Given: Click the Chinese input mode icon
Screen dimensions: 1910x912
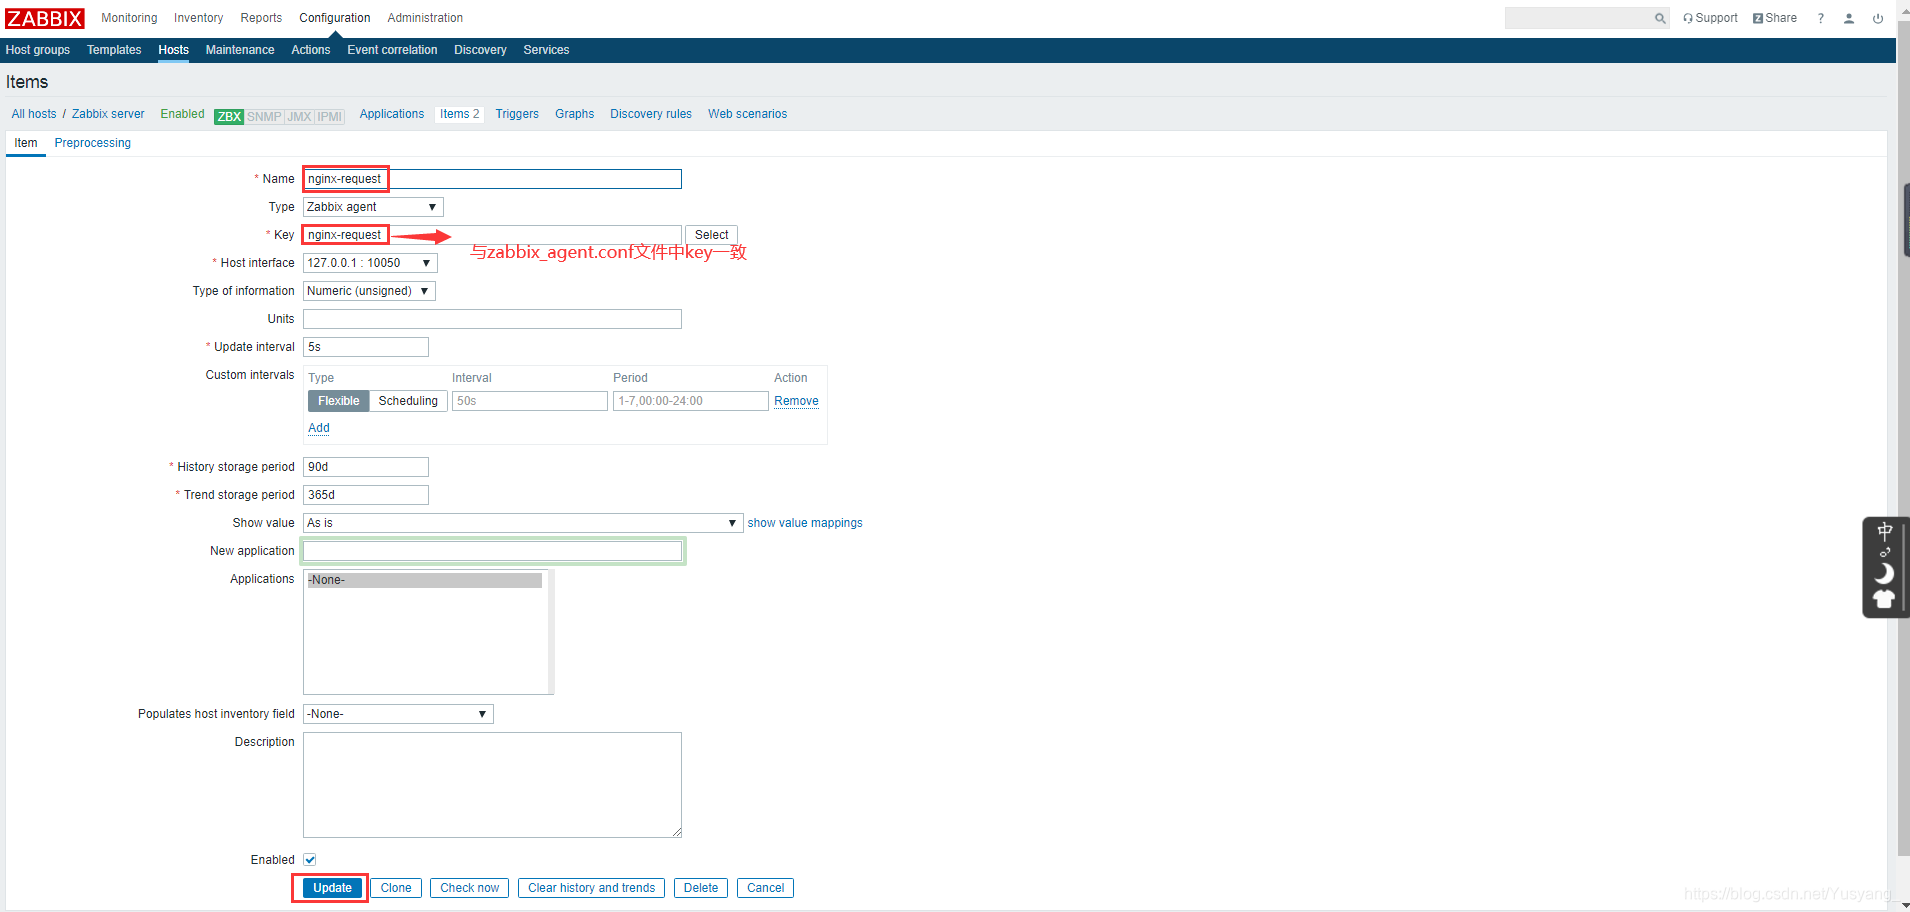Looking at the screenshot, I should (x=1885, y=531).
